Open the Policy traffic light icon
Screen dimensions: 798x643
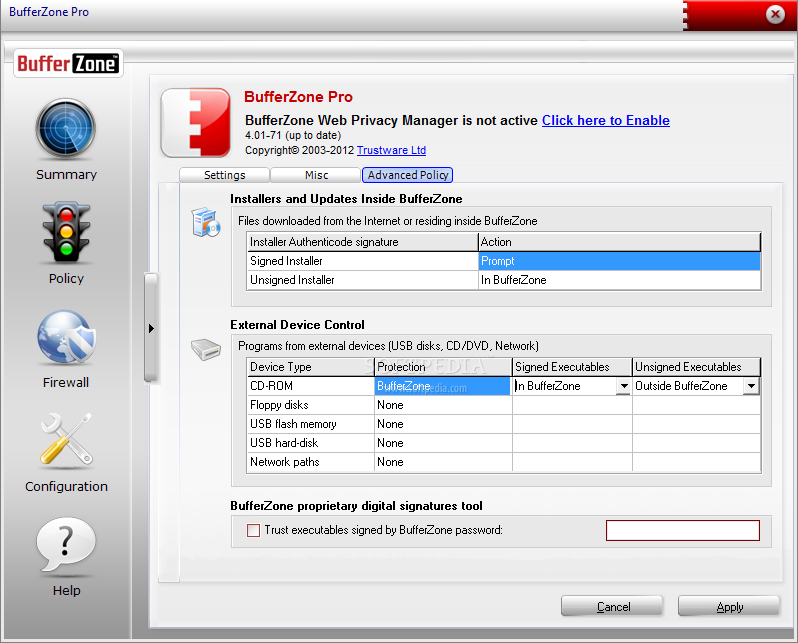(66, 232)
